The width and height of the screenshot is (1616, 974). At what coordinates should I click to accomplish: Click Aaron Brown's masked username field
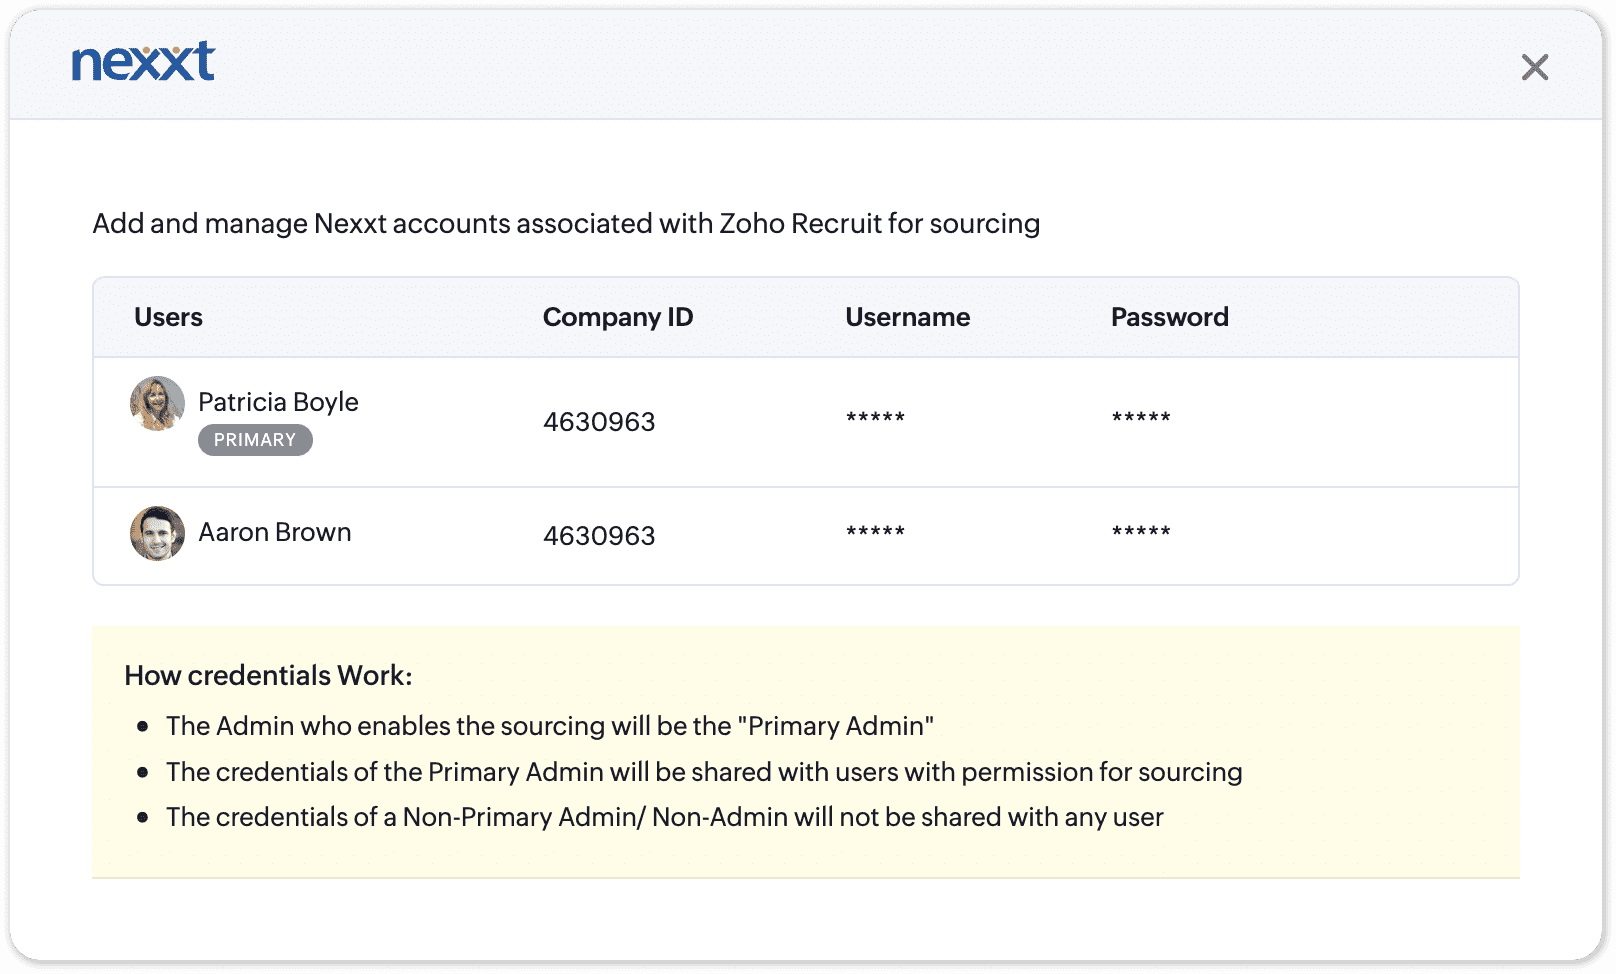(x=875, y=532)
